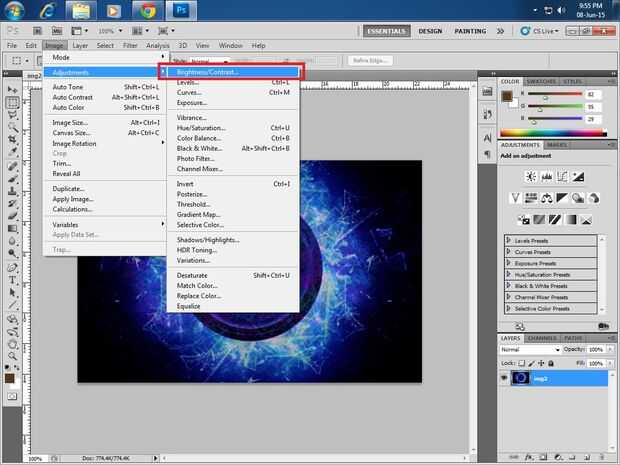Image resolution: width=620 pixels, height=465 pixels.
Task: Click the Vibrance adjustment icon (V-shaped triangle)
Action: tap(515, 196)
